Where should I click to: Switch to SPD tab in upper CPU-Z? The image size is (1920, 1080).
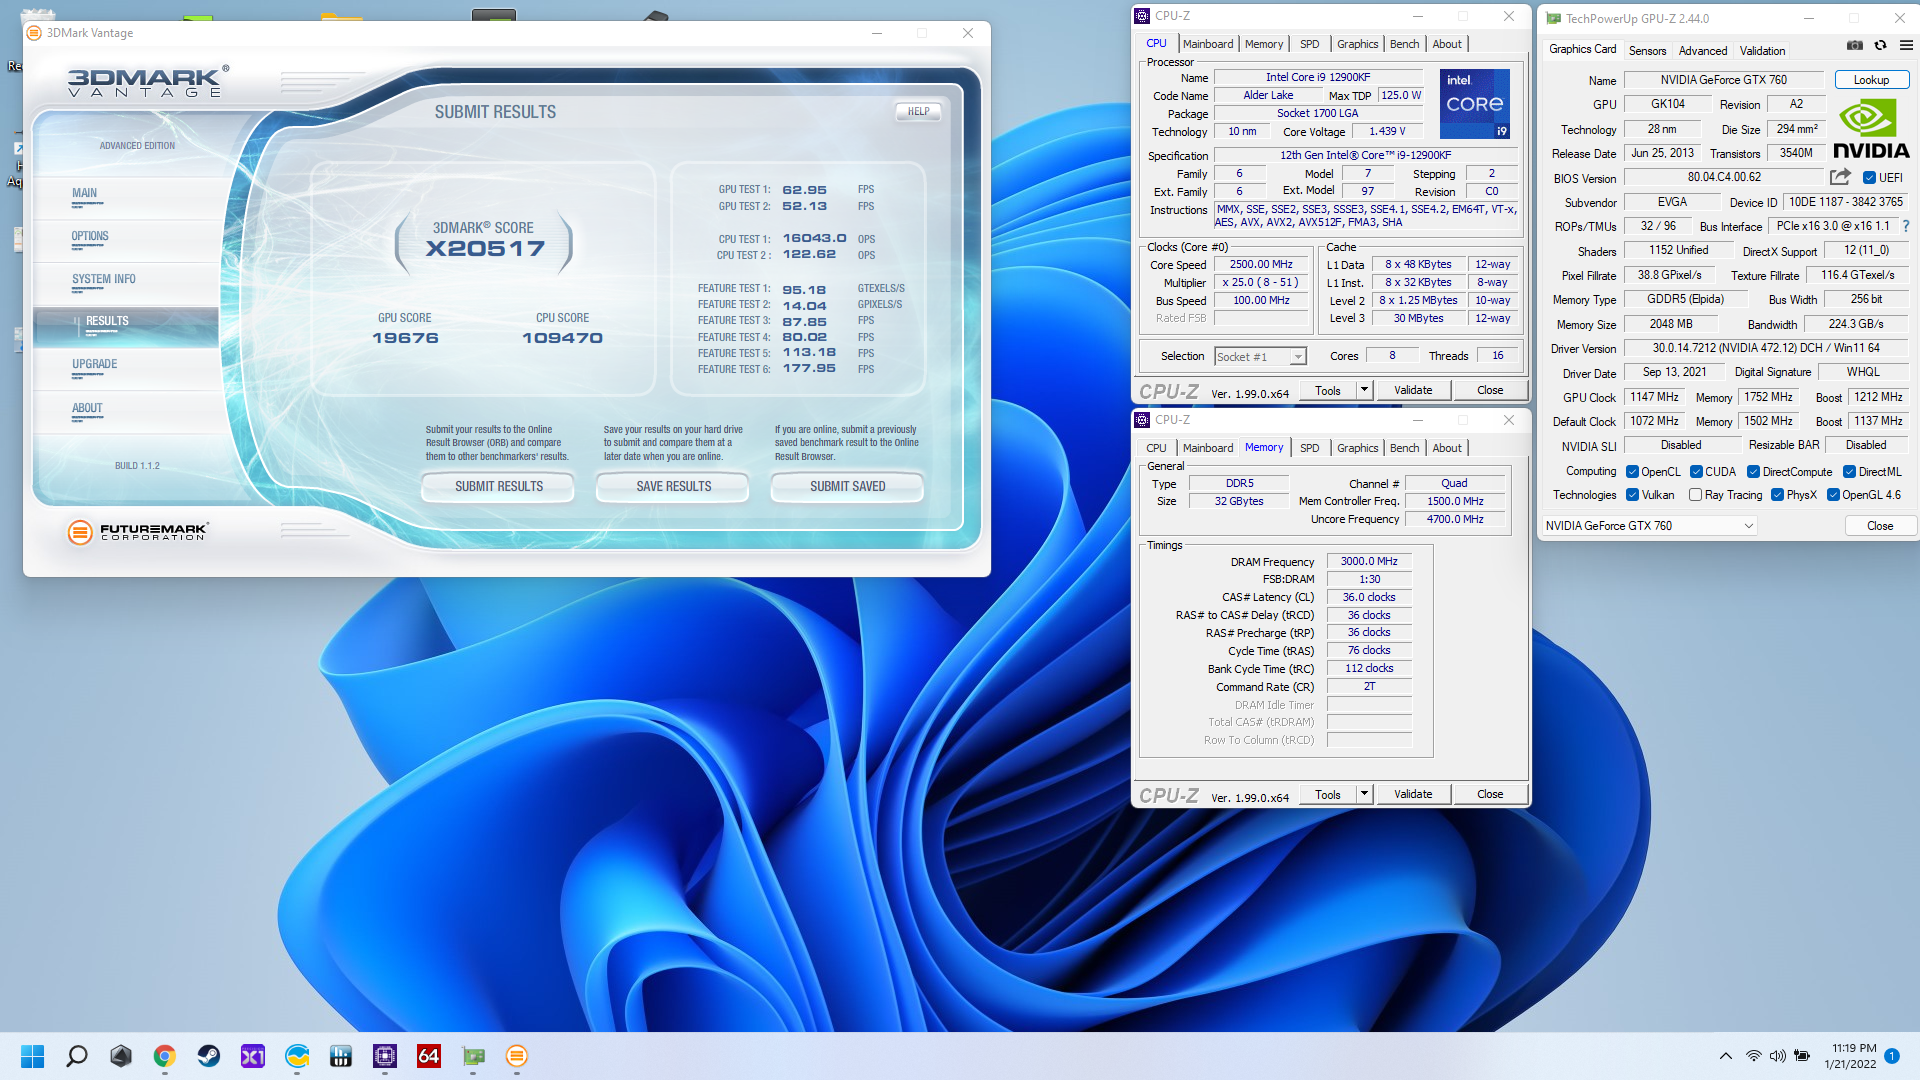tap(1309, 44)
